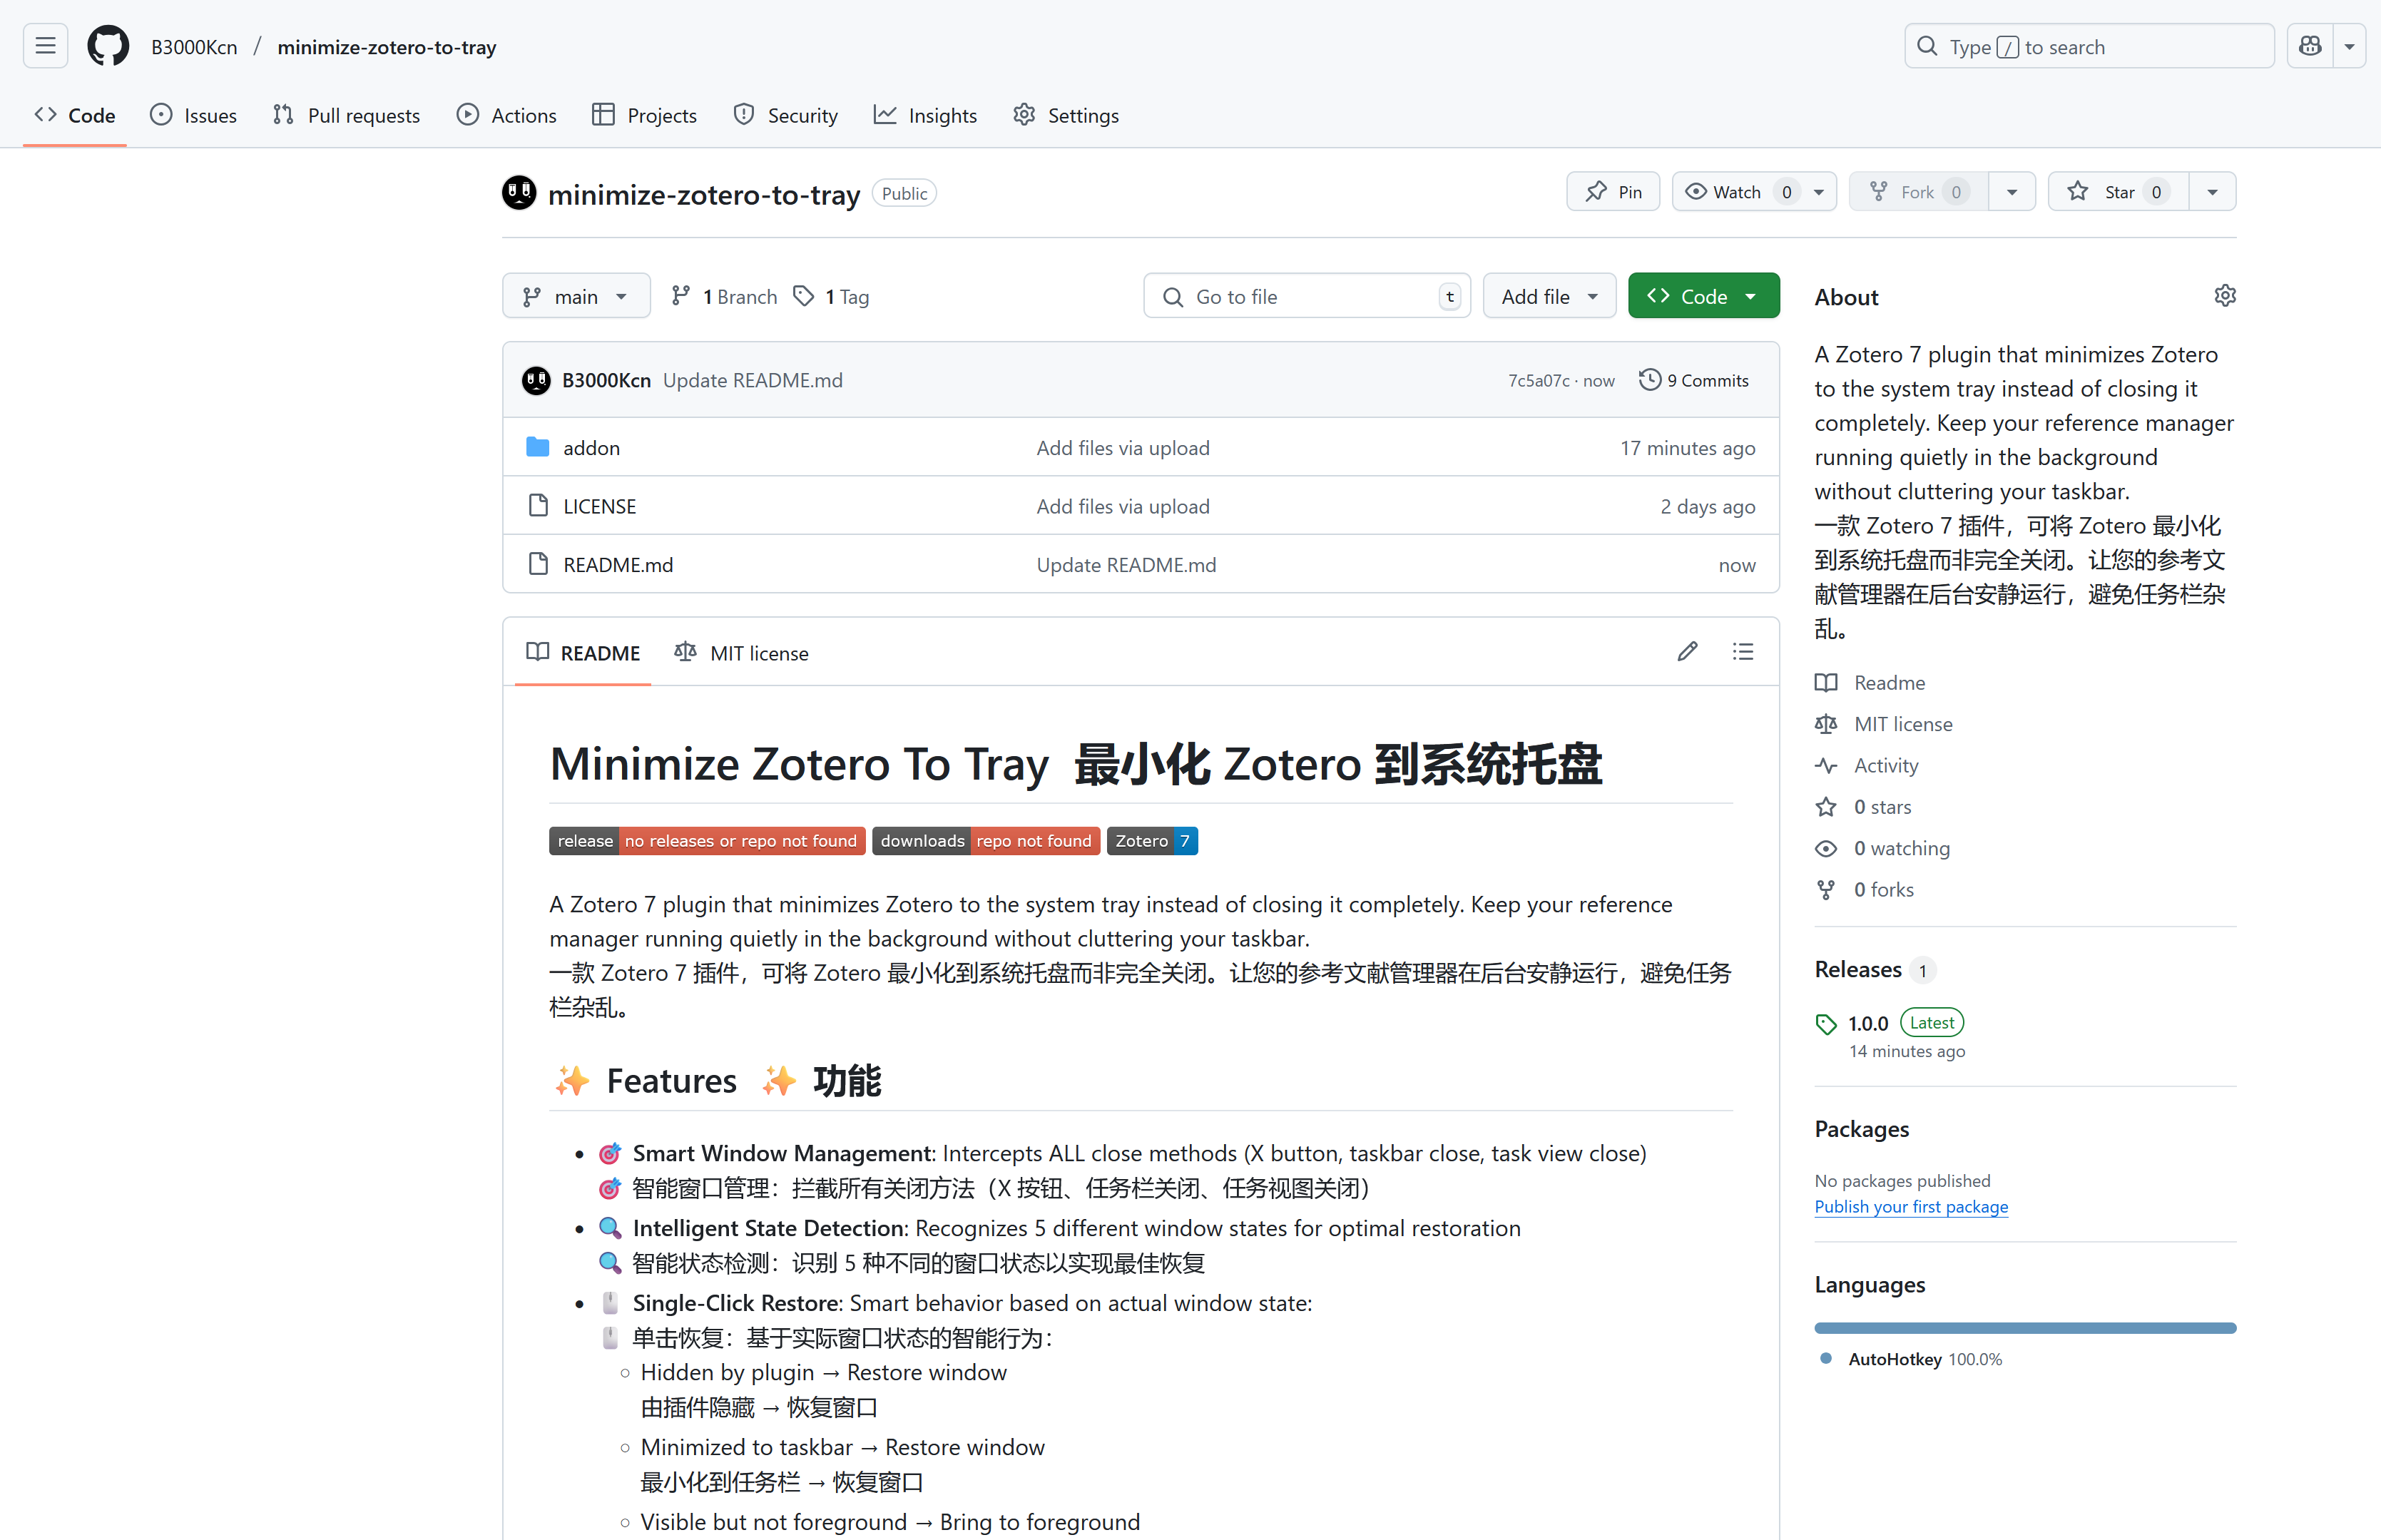Pin this repository

(1613, 191)
